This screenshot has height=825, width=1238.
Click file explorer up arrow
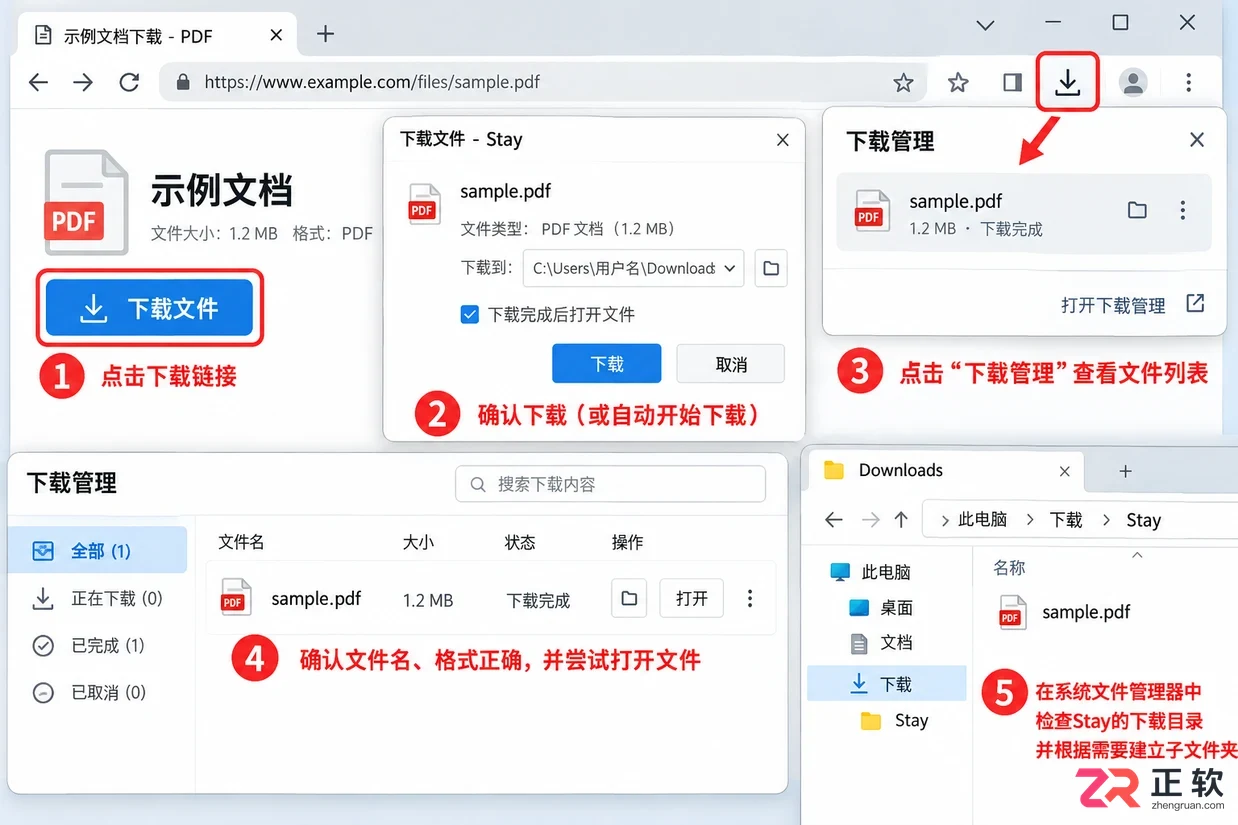click(901, 519)
